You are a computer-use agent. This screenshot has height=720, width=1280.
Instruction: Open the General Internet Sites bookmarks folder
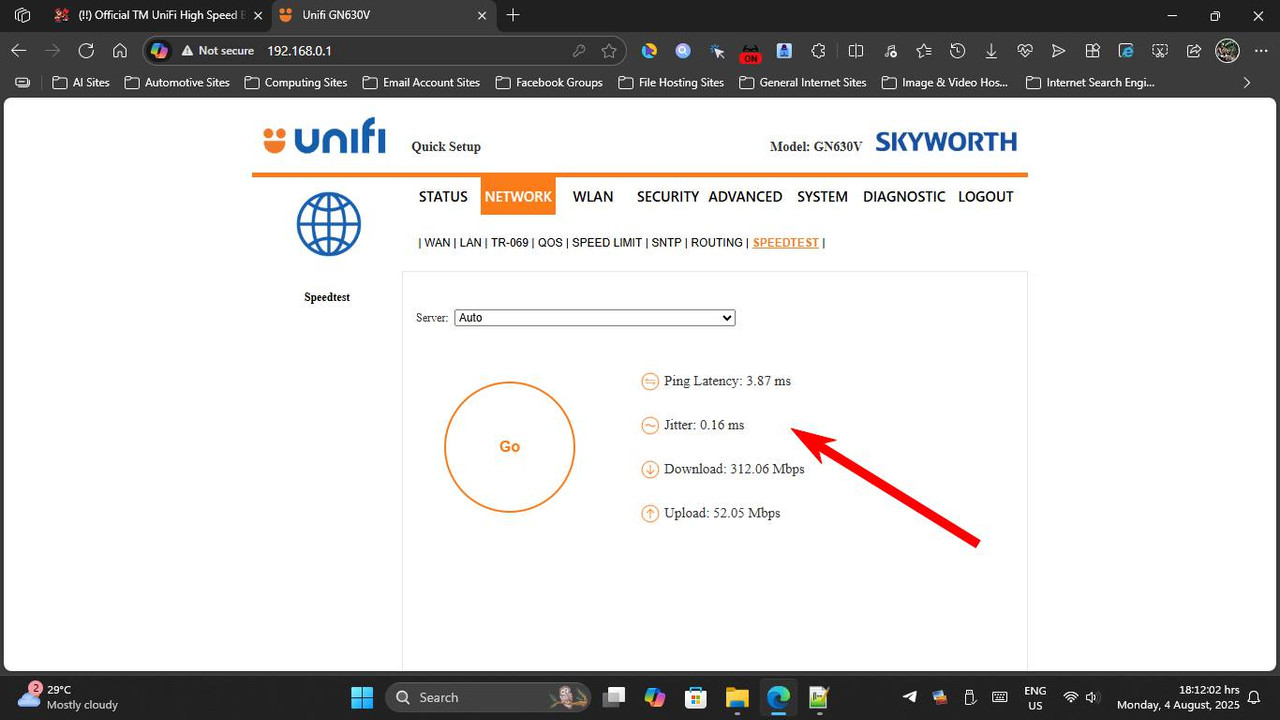tap(803, 83)
